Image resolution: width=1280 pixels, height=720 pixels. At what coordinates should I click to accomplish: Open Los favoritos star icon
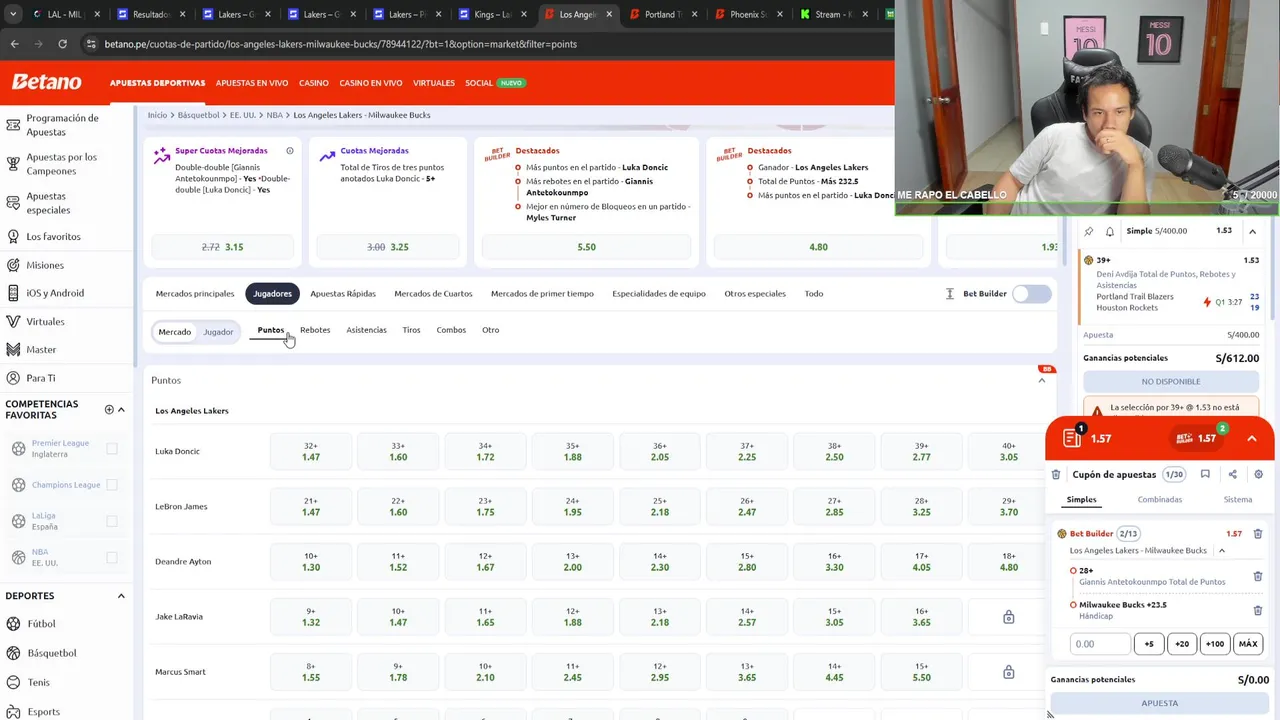click(x=13, y=237)
